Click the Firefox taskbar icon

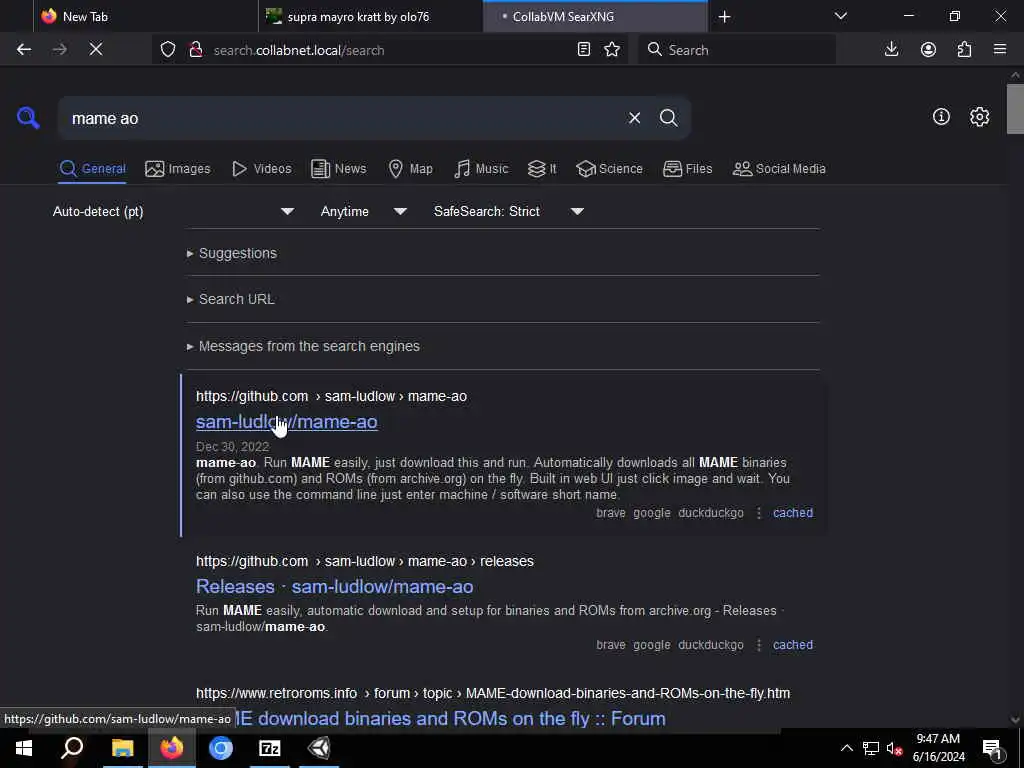click(x=172, y=748)
